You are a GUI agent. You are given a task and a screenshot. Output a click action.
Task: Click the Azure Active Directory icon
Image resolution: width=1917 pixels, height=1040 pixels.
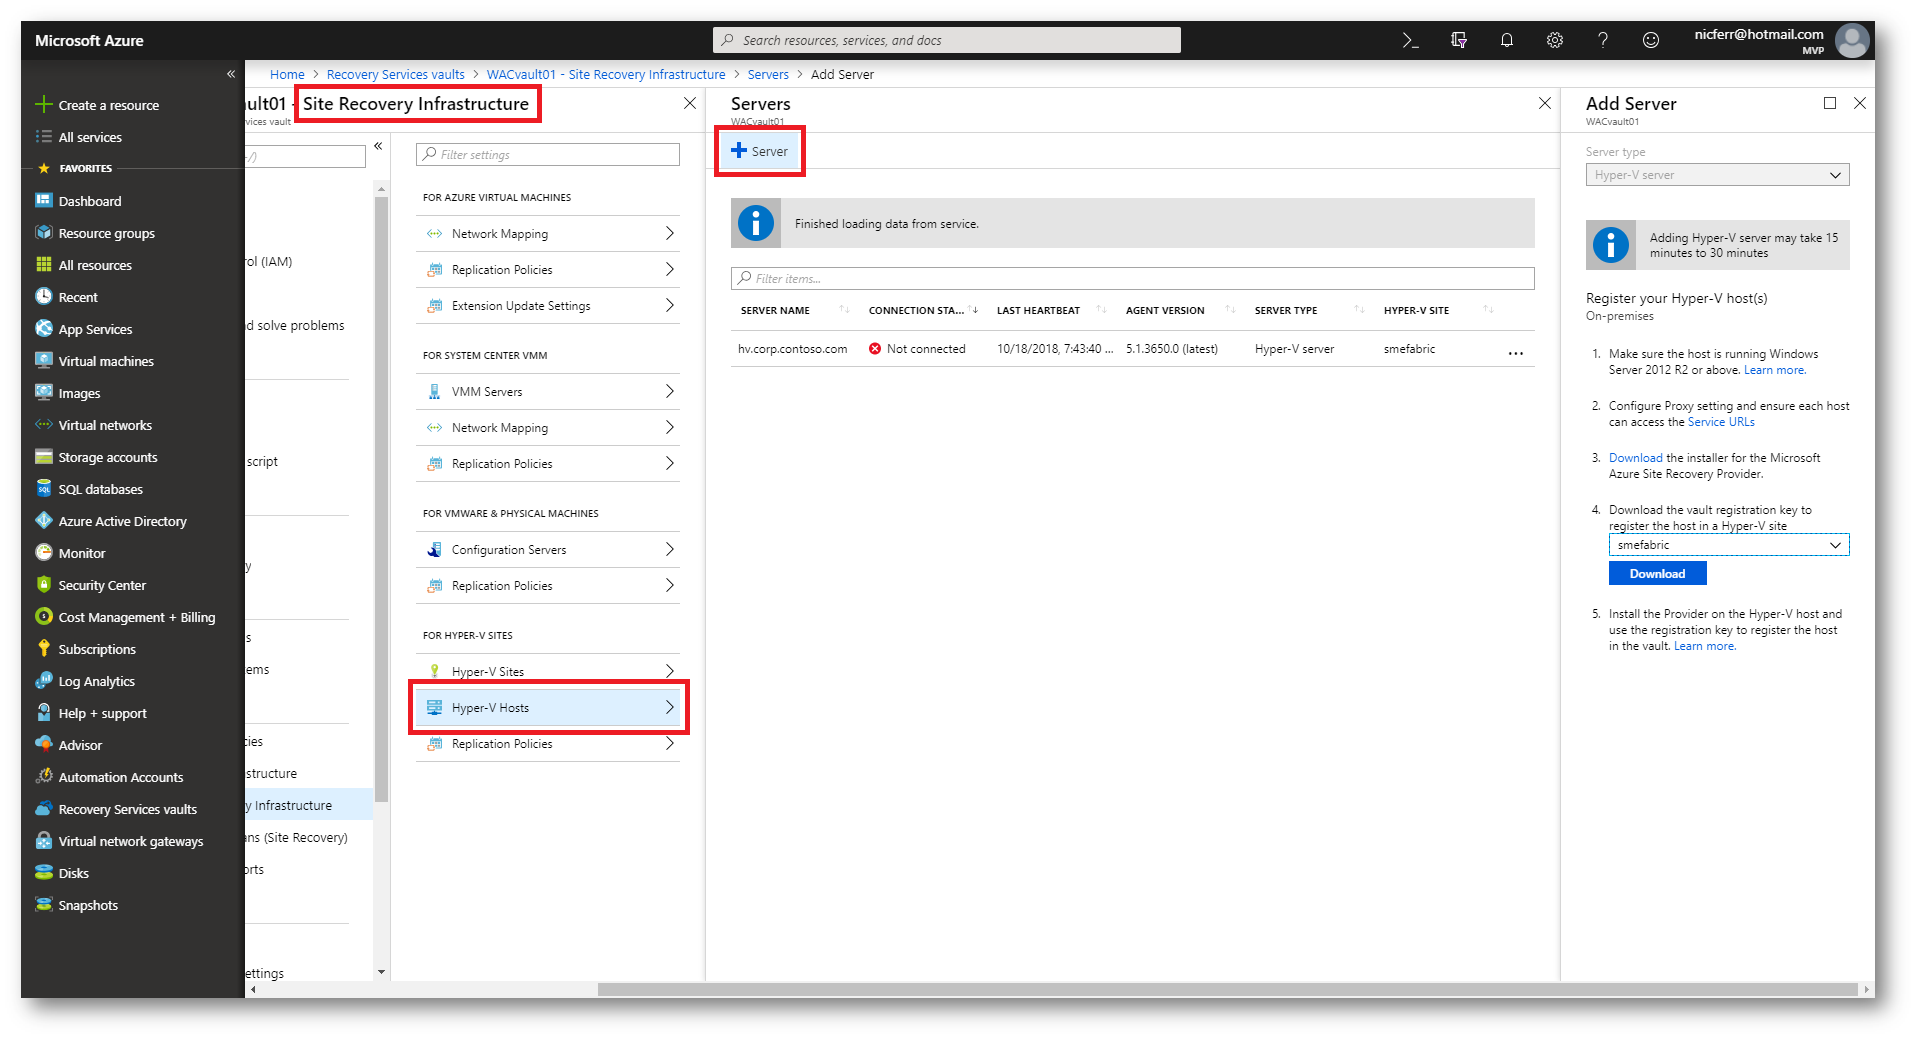coord(44,521)
